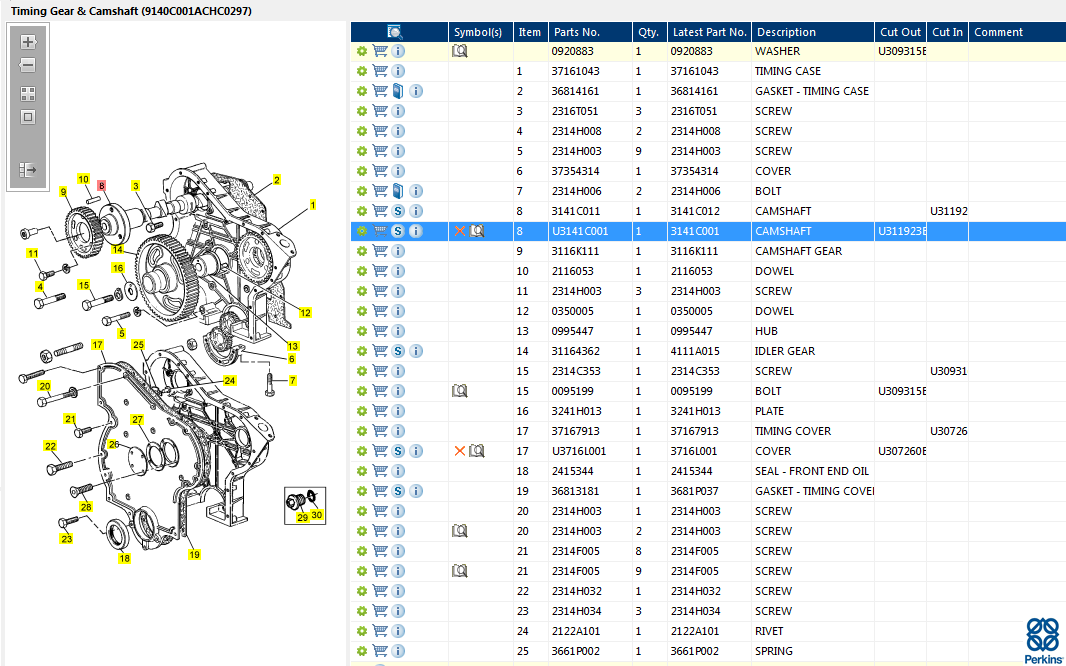Click the orange X symbol in U3716L001 row
The height and width of the screenshot is (666, 1066).
460,451
